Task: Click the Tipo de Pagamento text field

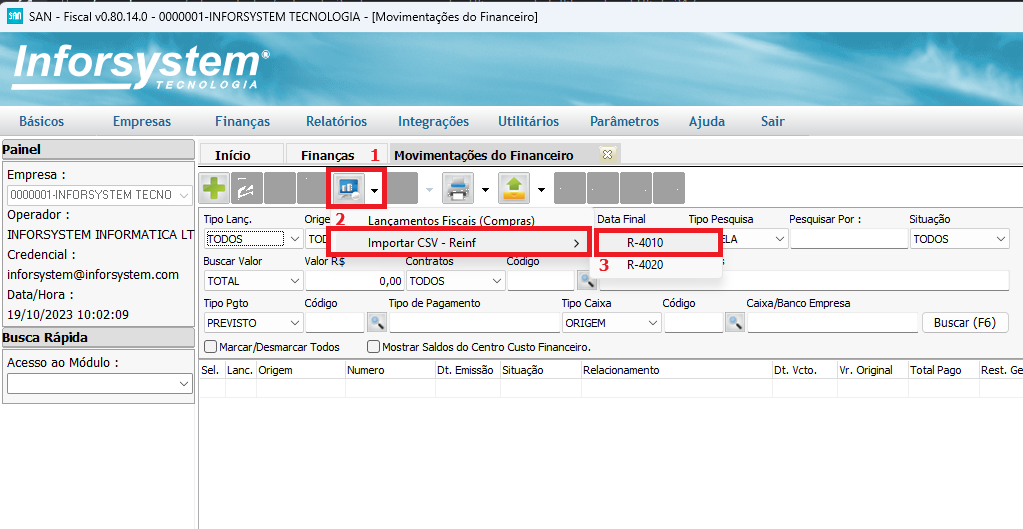Action: [474, 323]
